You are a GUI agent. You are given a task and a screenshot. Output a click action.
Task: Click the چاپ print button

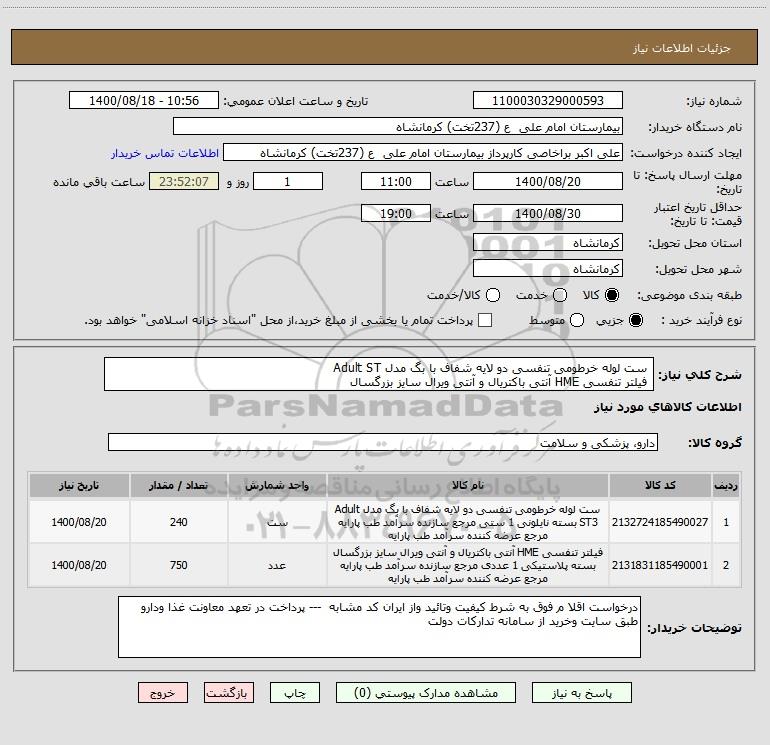(295, 693)
